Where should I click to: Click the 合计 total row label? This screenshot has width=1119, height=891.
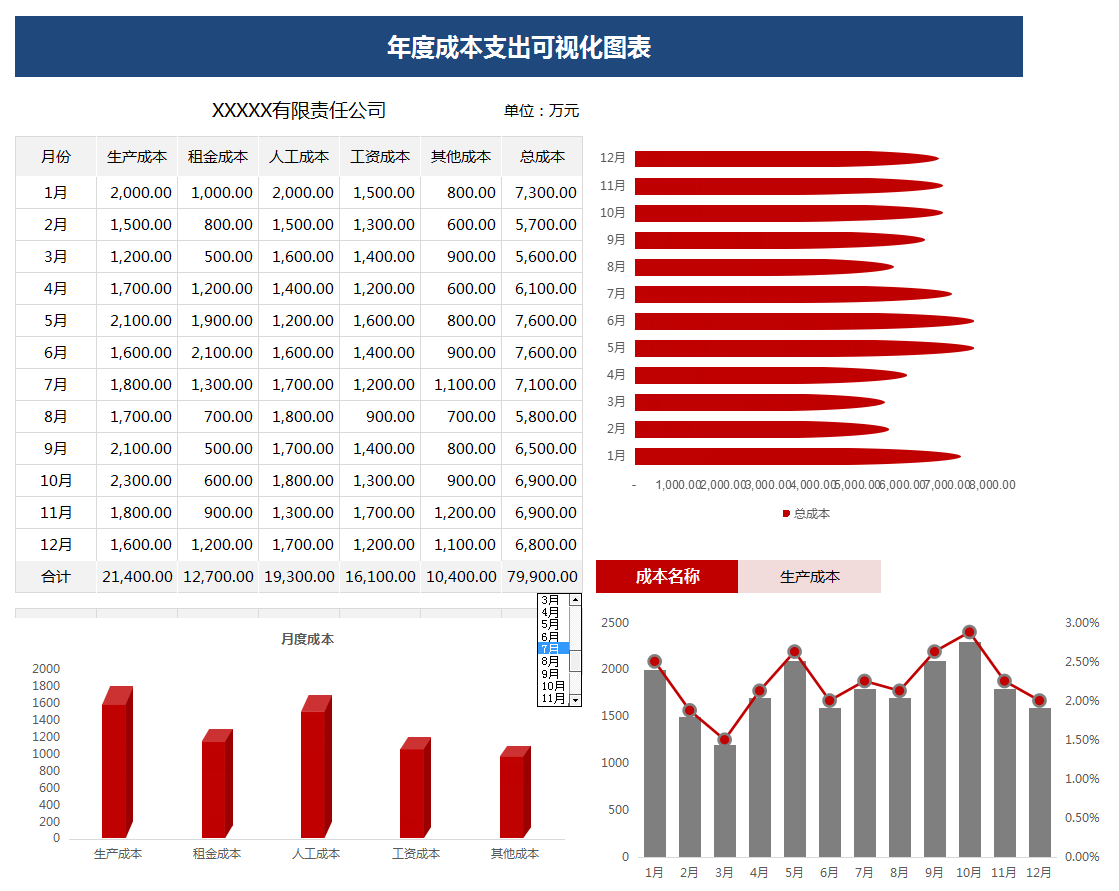coord(55,577)
